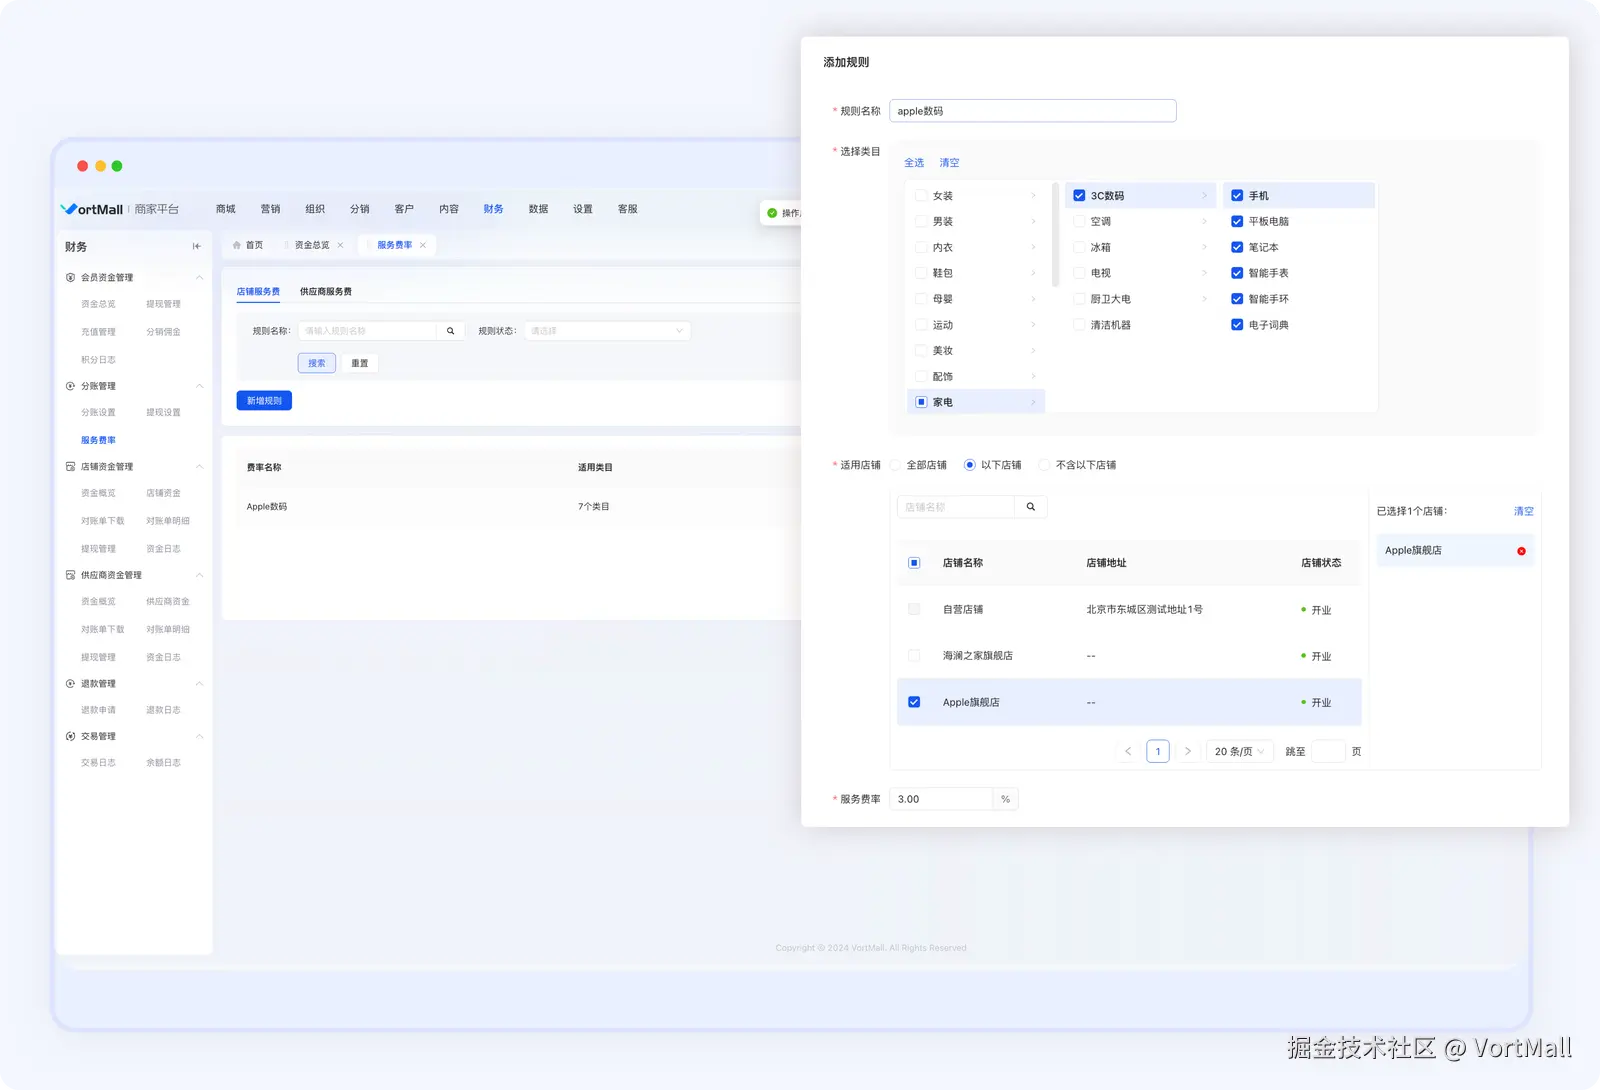This screenshot has width=1600, height=1090.
Task: Switch to the 店铺服务费 tab
Action: [258, 292]
